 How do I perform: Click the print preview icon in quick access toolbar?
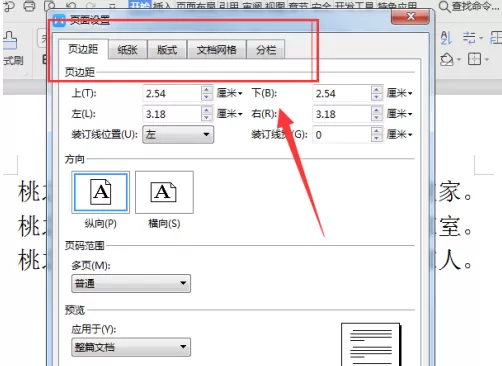50,5
